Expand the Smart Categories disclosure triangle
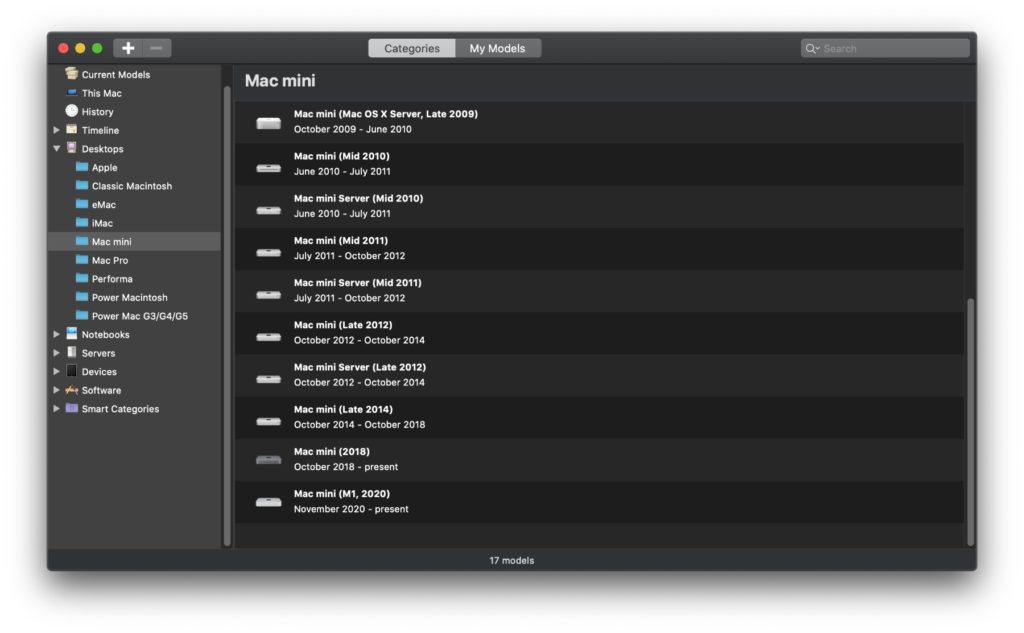 pos(56,408)
